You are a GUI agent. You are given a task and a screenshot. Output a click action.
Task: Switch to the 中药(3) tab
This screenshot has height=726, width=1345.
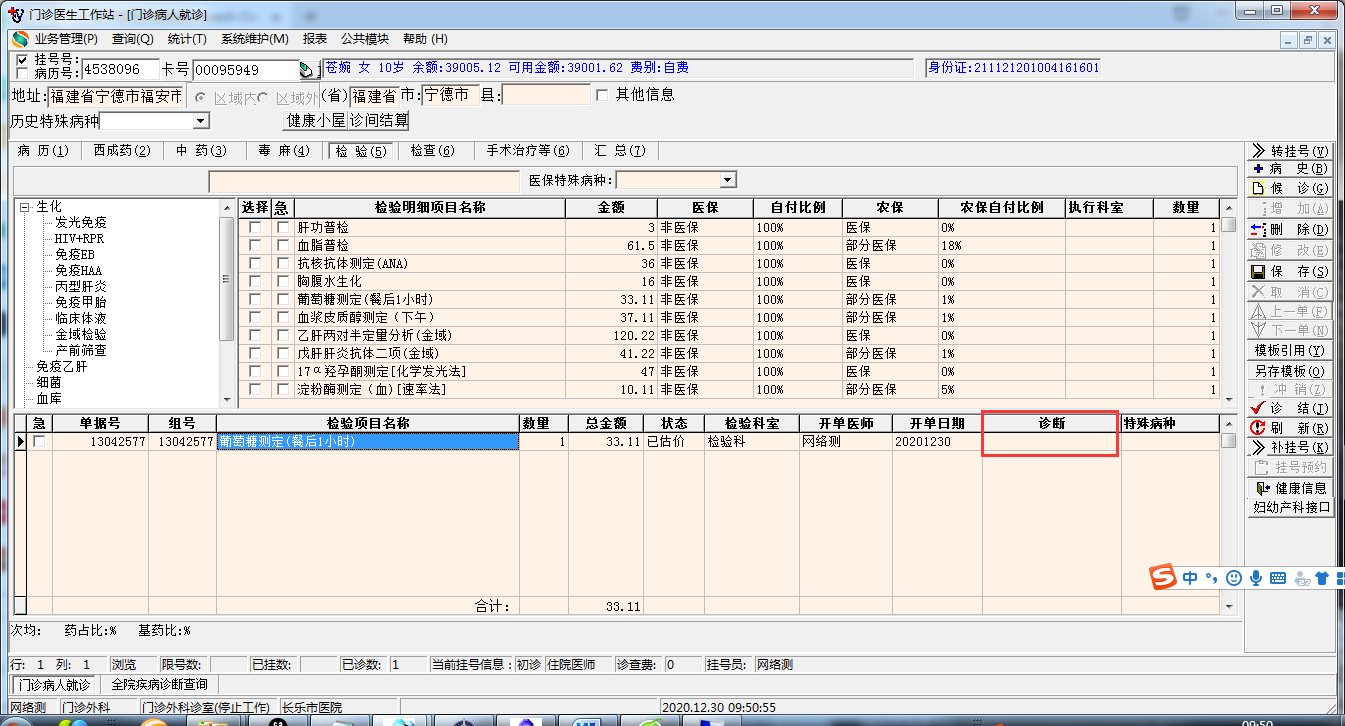click(201, 151)
